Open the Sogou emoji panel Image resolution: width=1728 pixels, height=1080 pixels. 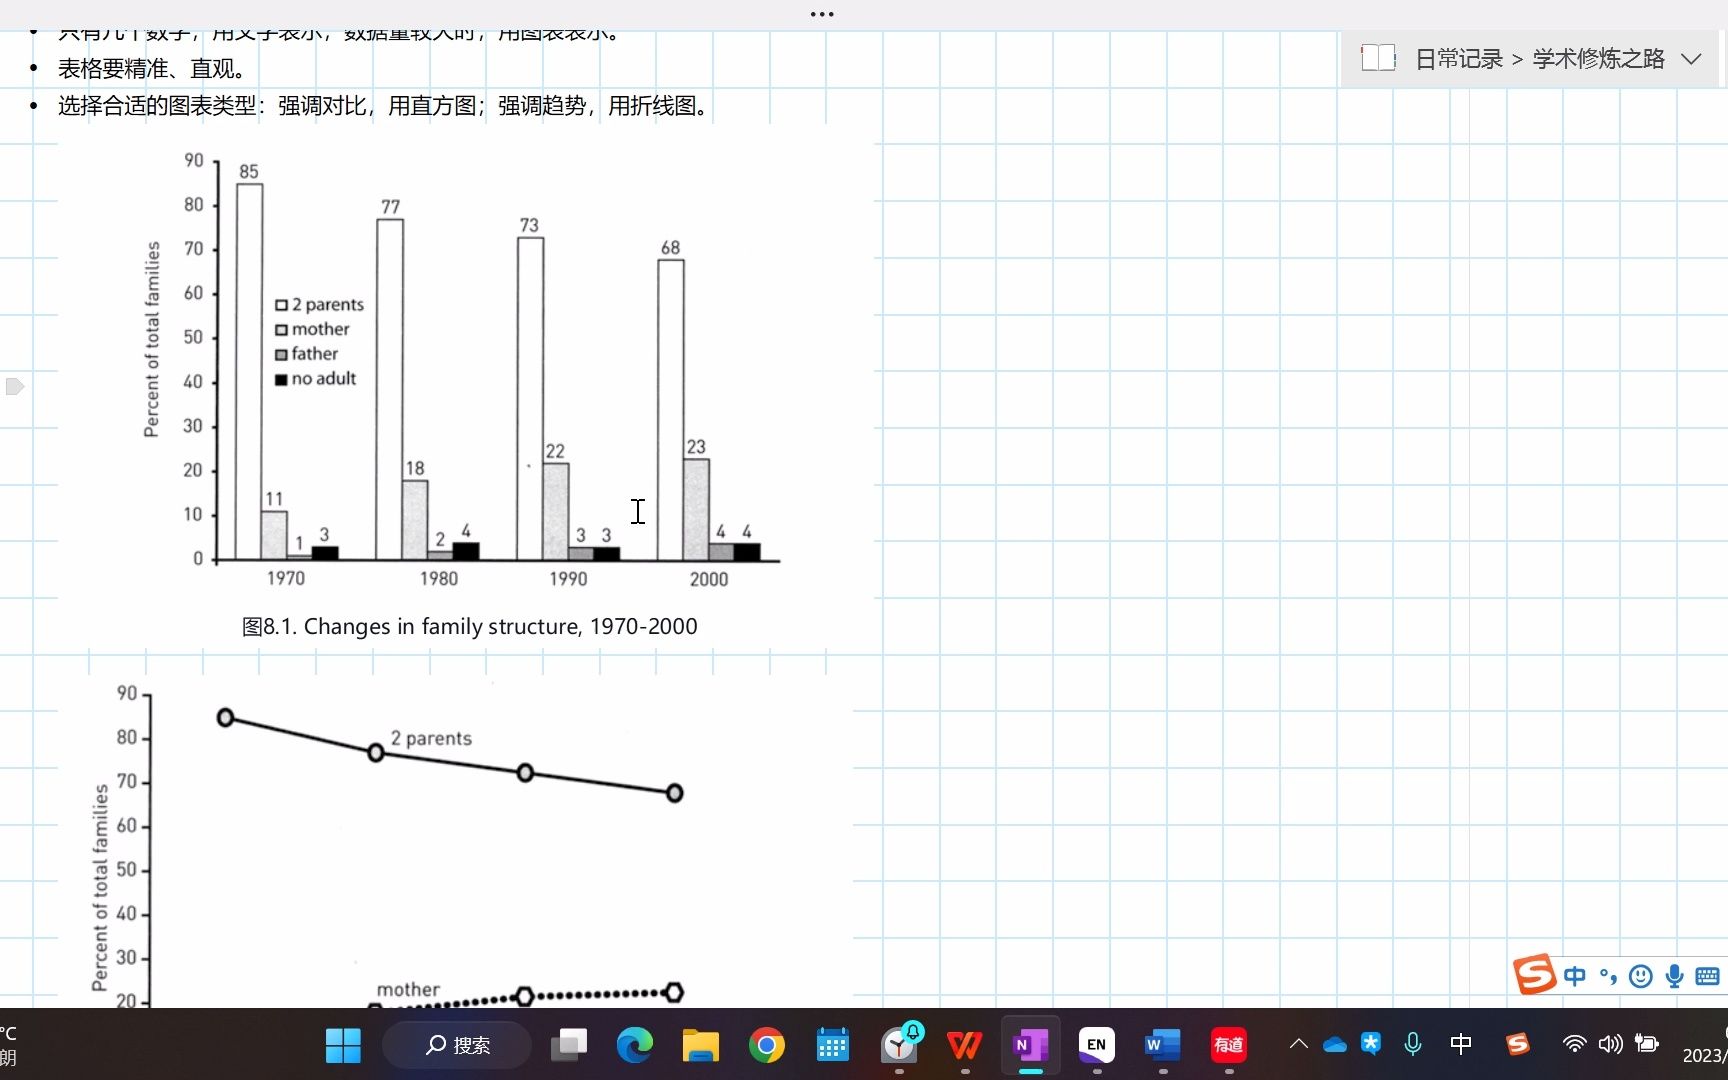(1641, 976)
